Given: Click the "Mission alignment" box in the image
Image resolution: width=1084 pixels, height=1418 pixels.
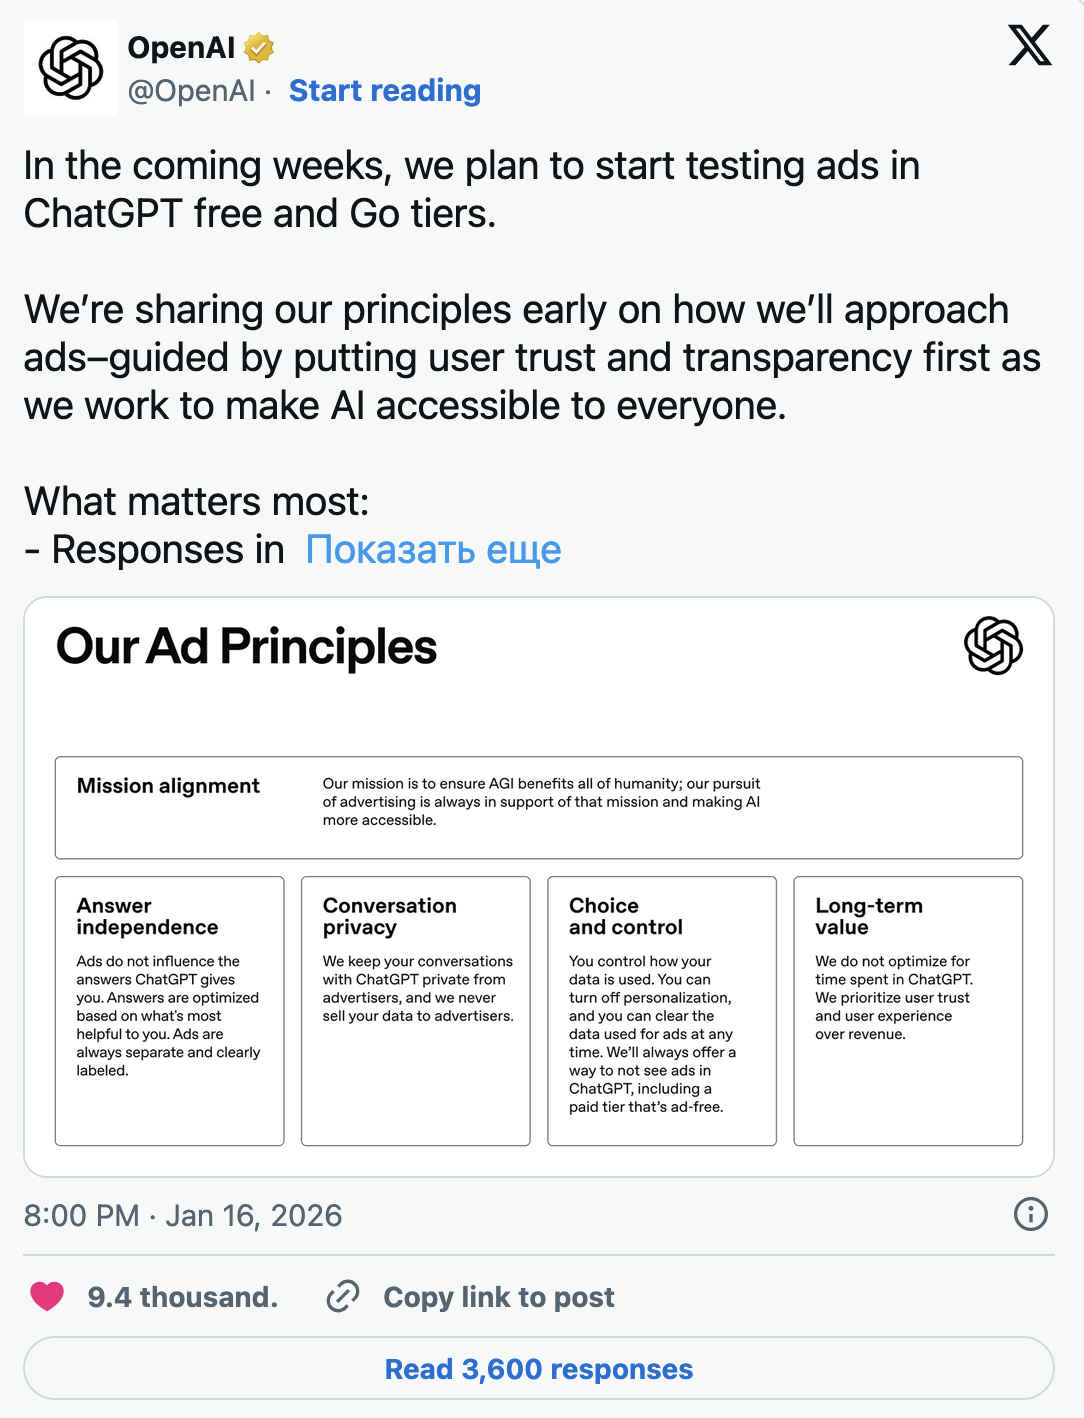Looking at the screenshot, I should pos(538,807).
